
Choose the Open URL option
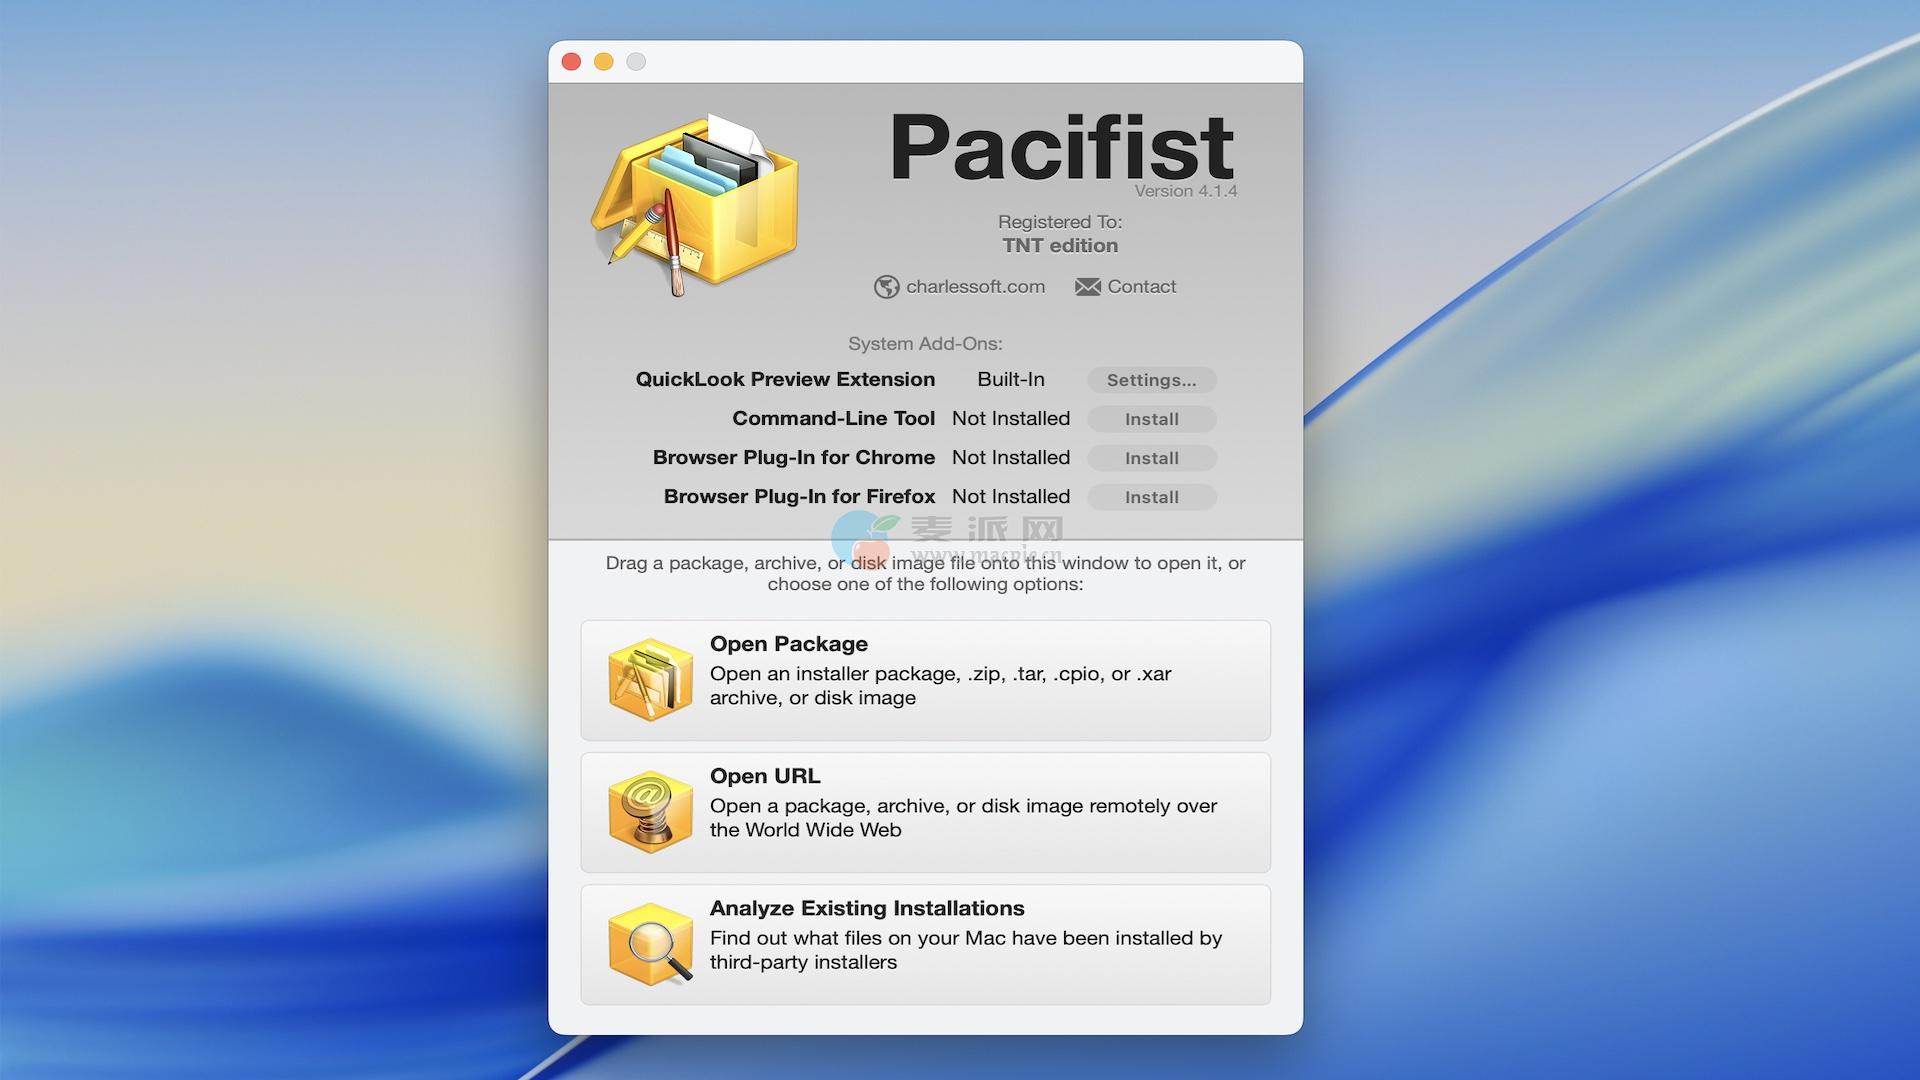[x=925, y=812]
